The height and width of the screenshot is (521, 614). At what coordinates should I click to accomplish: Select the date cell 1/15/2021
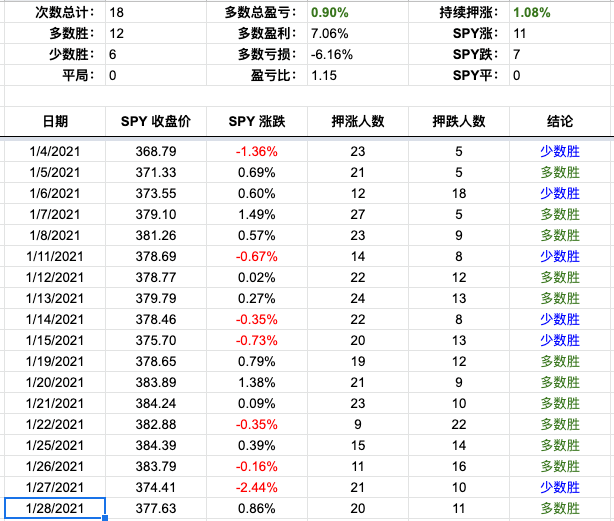(x=55, y=340)
